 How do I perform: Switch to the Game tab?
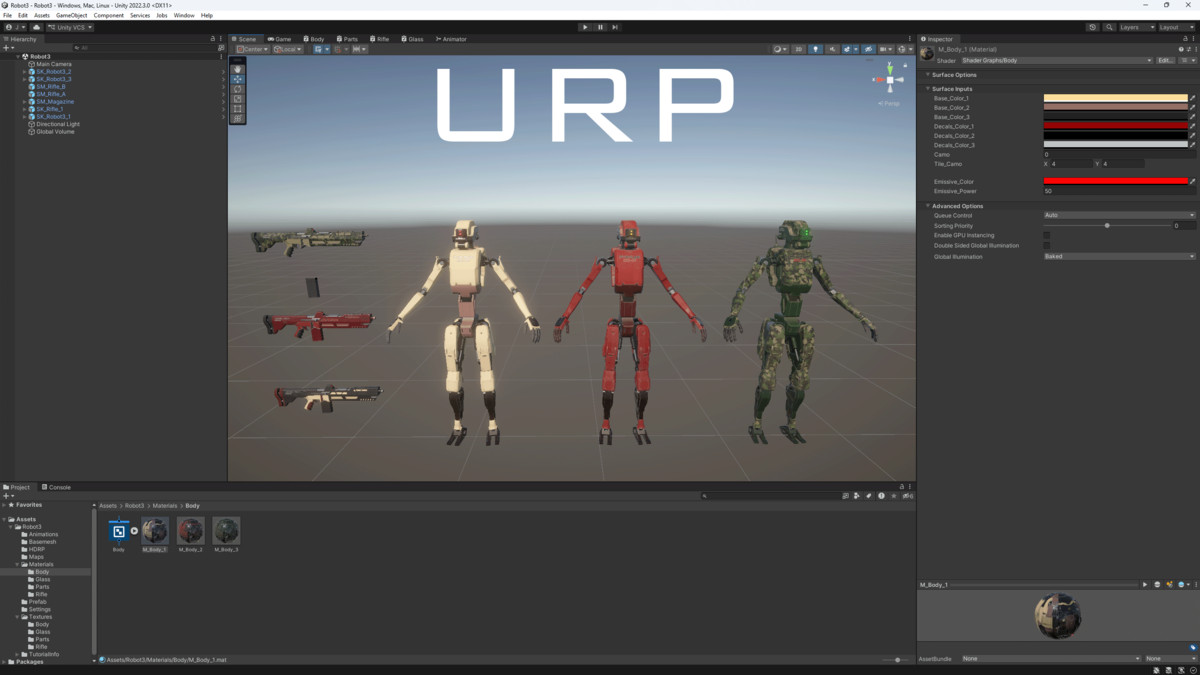(x=279, y=39)
